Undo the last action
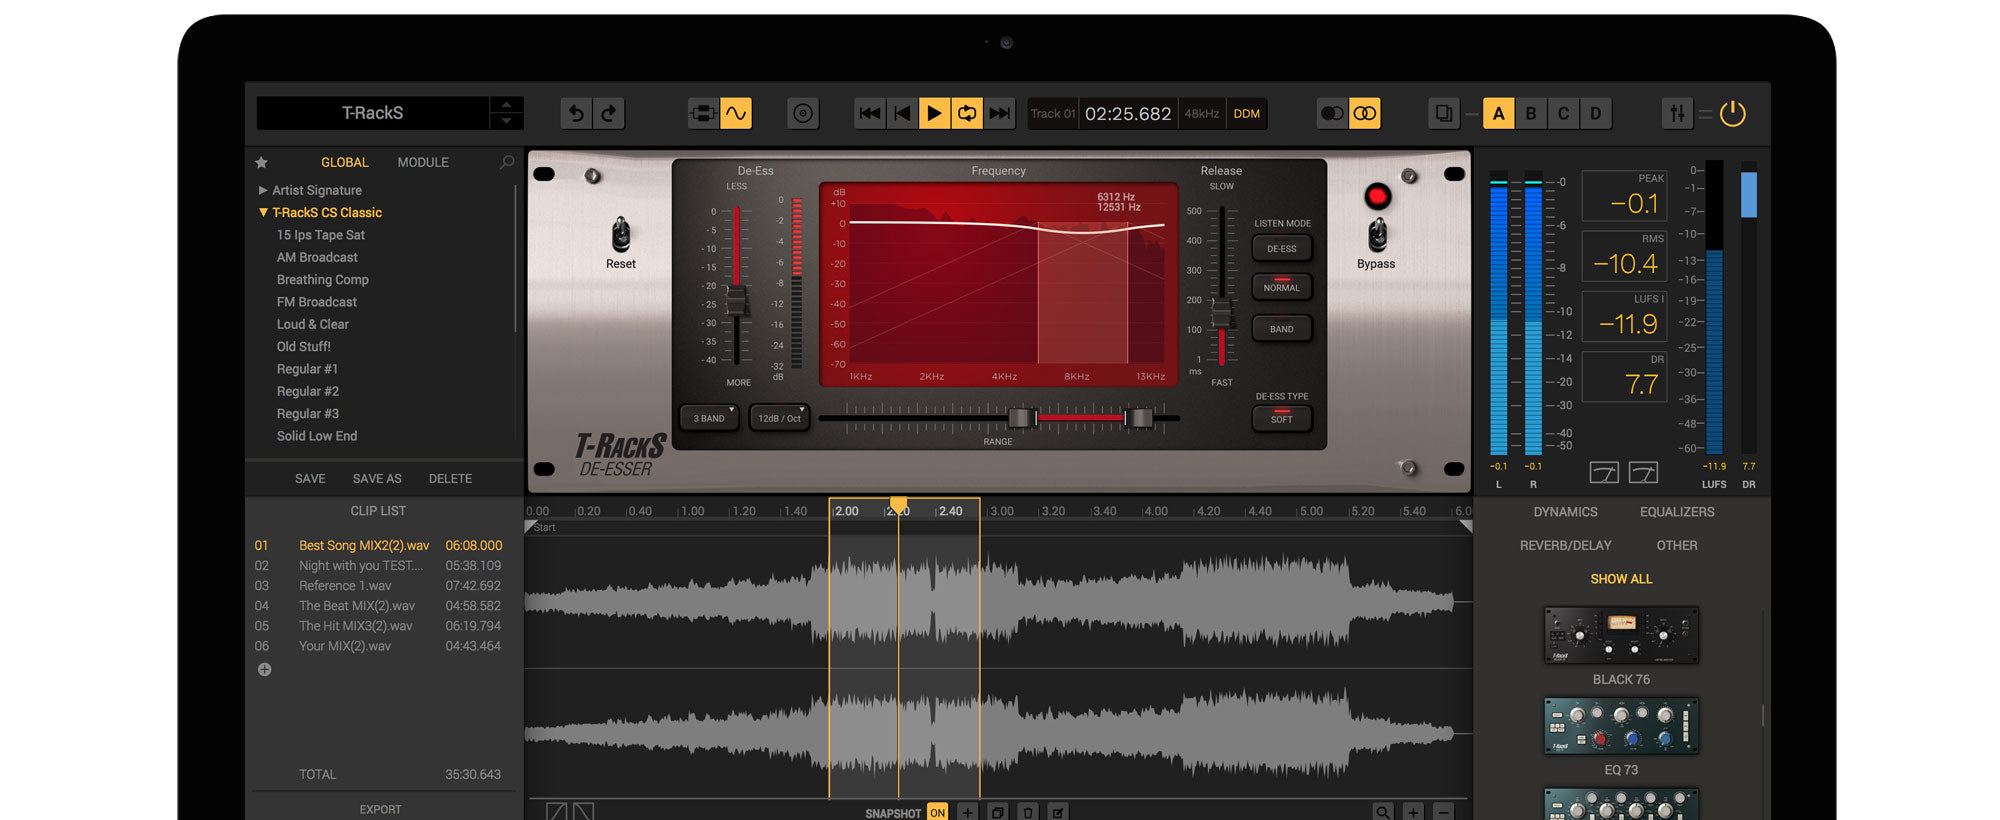Image resolution: width=2000 pixels, height=820 pixels. [576, 114]
